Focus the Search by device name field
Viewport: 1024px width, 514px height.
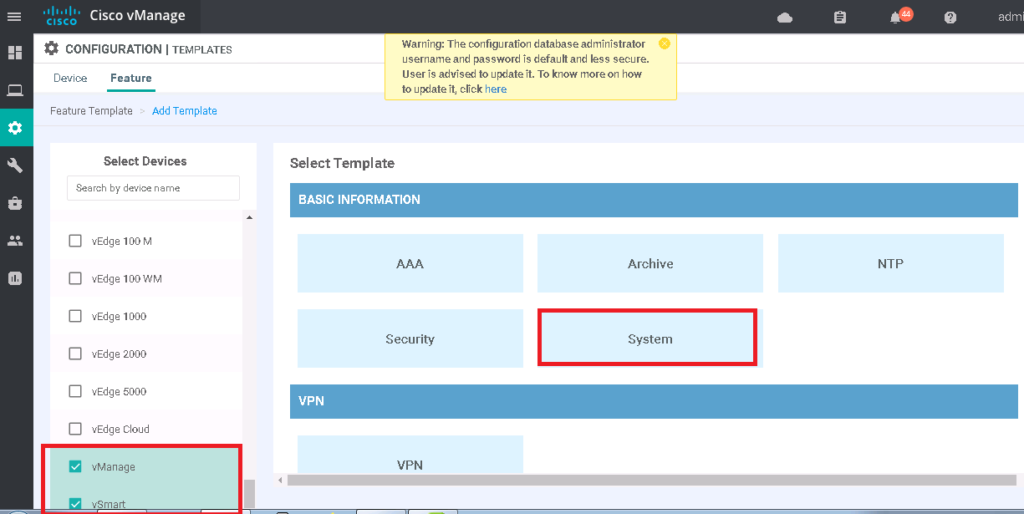153,188
